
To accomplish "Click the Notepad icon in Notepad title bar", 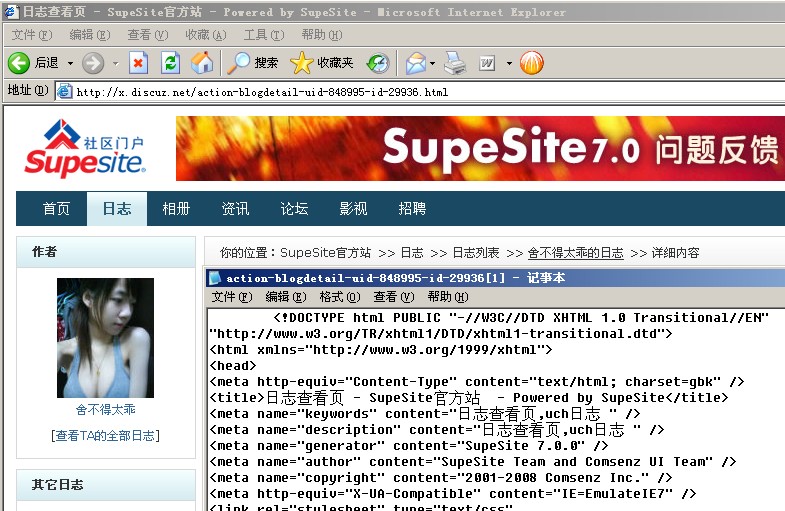I will click(x=215, y=278).
